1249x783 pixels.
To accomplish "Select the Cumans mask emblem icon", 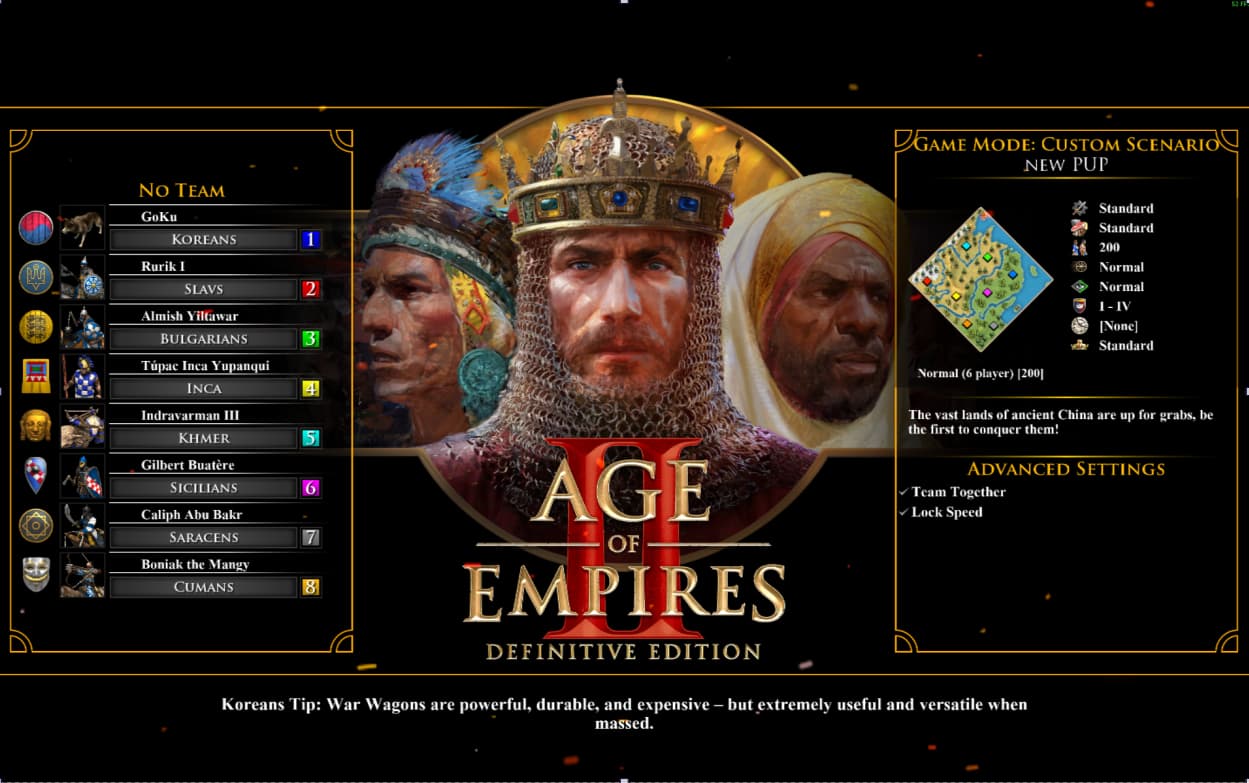I will 36,574.
